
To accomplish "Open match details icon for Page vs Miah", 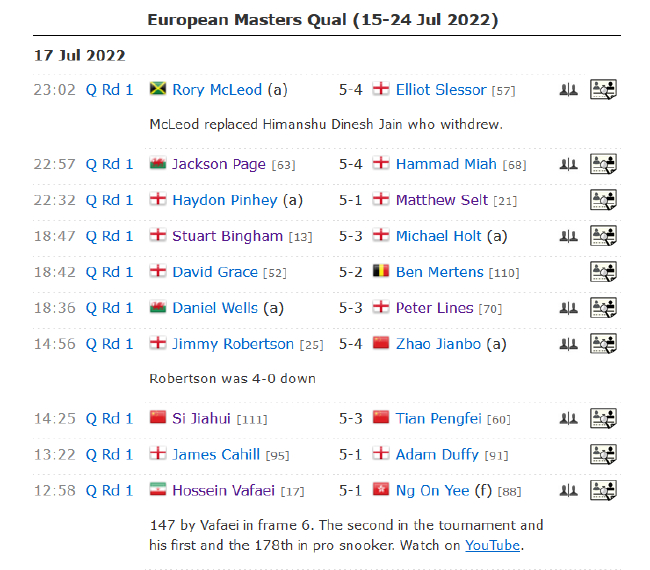I will point(603,164).
